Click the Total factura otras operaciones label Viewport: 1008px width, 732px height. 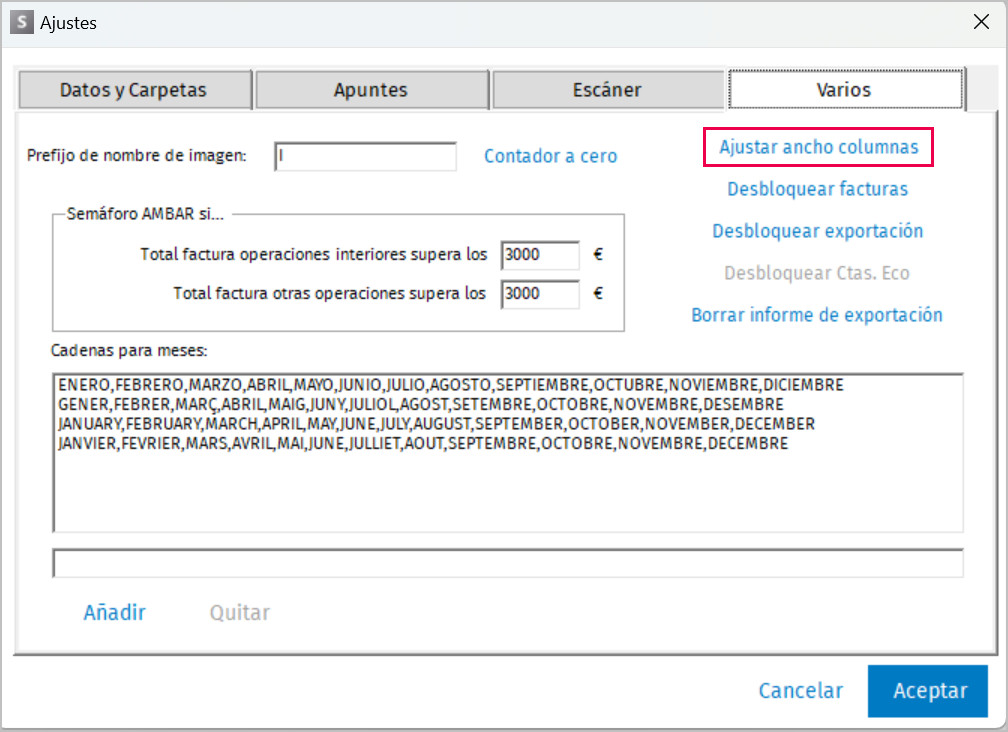(329, 294)
